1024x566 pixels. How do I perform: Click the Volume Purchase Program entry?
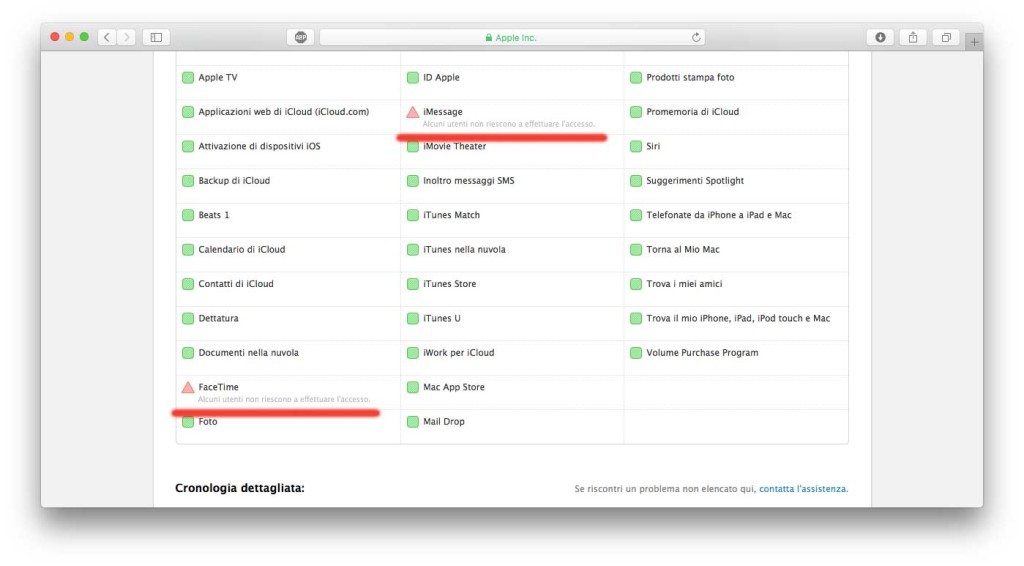pos(702,353)
